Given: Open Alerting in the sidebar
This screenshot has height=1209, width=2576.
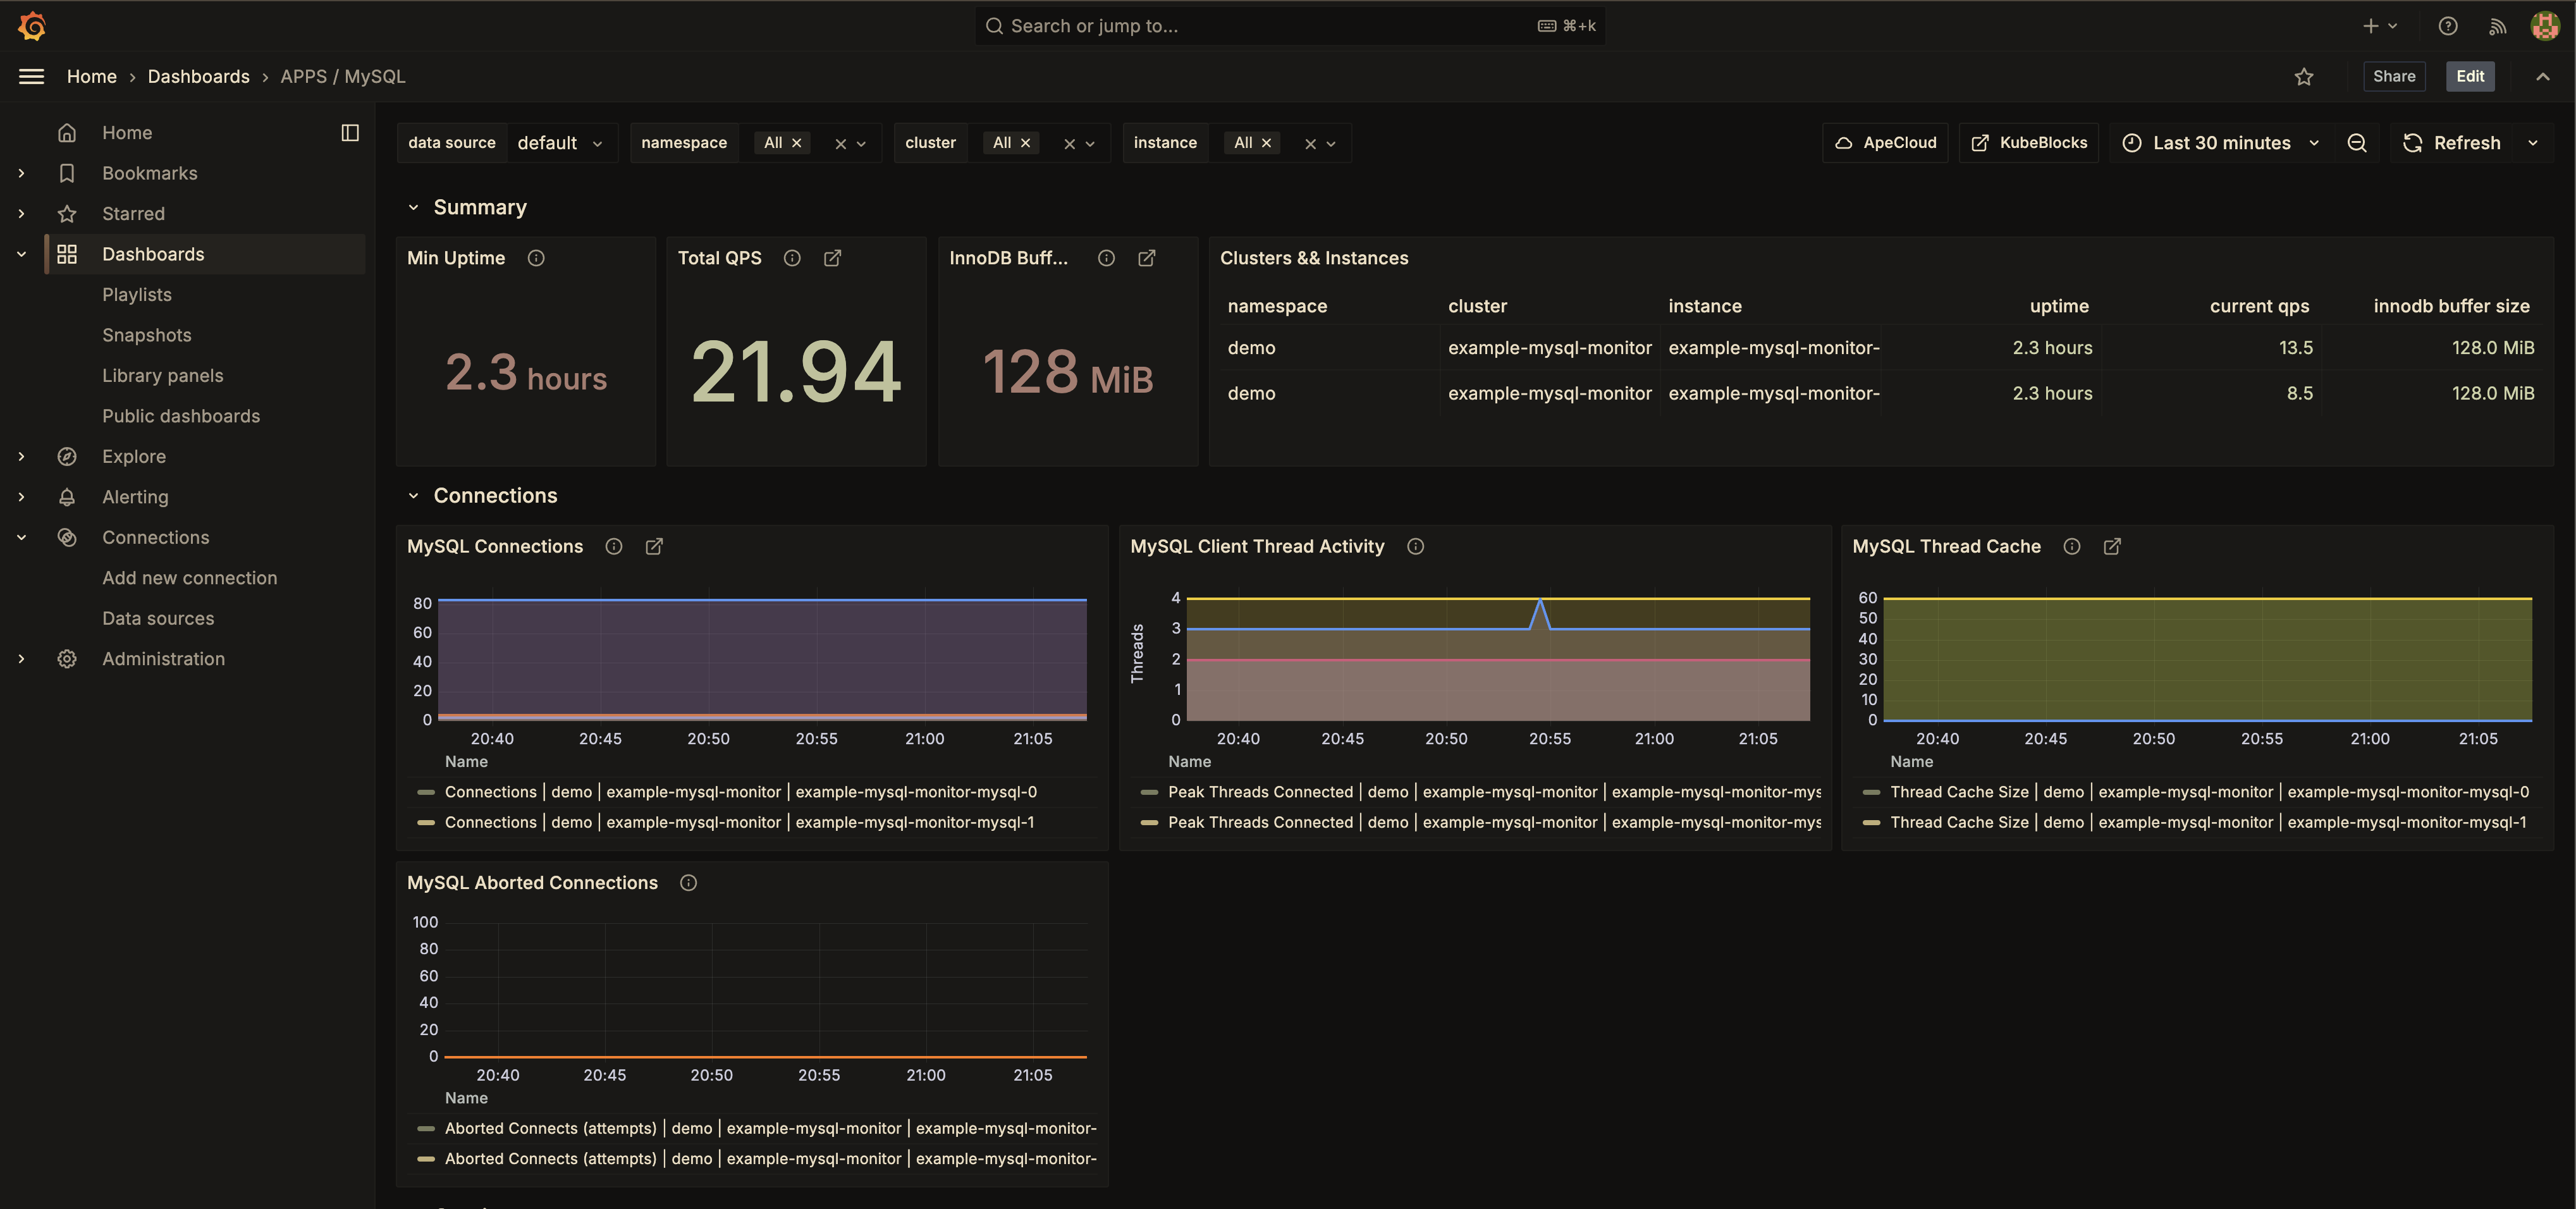Looking at the screenshot, I should (135, 497).
